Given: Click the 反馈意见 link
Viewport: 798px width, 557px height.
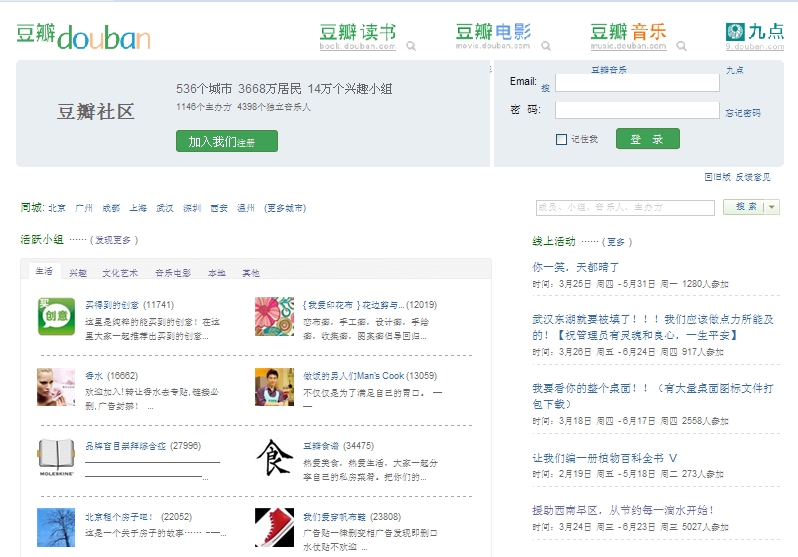Looking at the screenshot, I should pos(753,177).
